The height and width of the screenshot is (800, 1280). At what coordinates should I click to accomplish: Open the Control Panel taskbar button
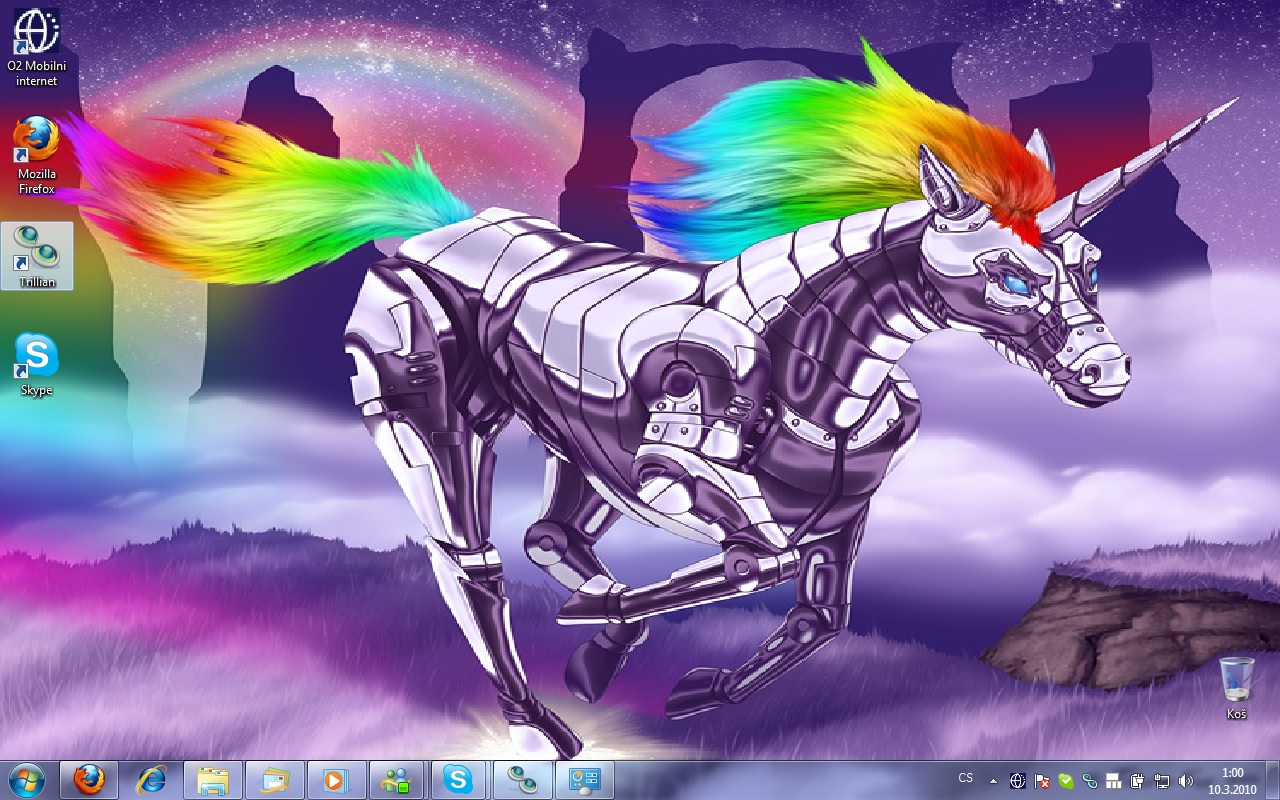coord(583,779)
